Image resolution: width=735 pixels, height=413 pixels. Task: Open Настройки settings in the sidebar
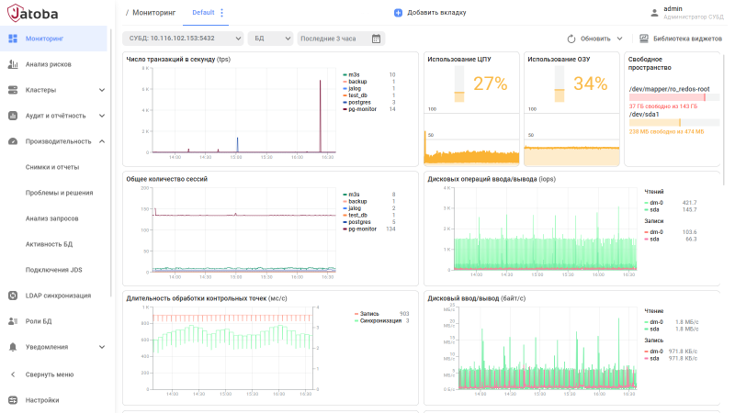pyautogui.click(x=42, y=400)
